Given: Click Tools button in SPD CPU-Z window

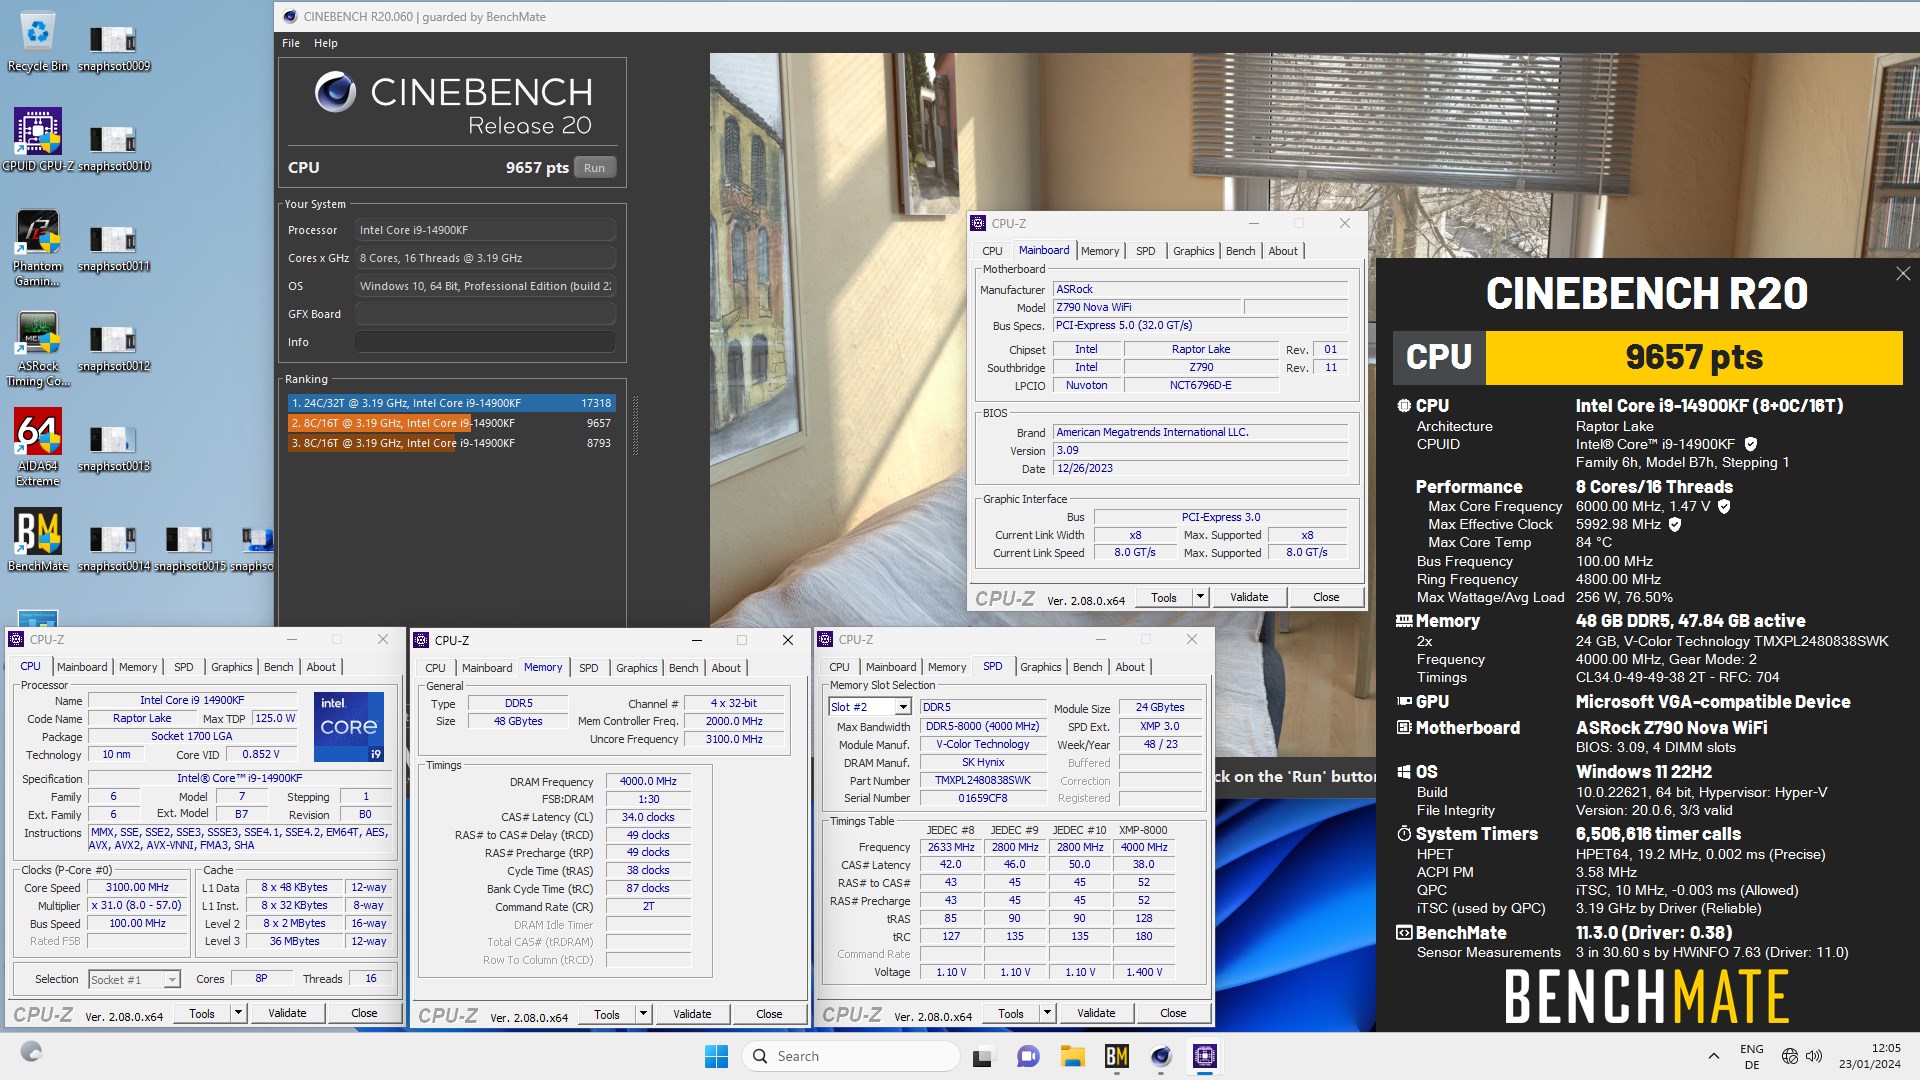Looking at the screenshot, I should point(1010,1013).
